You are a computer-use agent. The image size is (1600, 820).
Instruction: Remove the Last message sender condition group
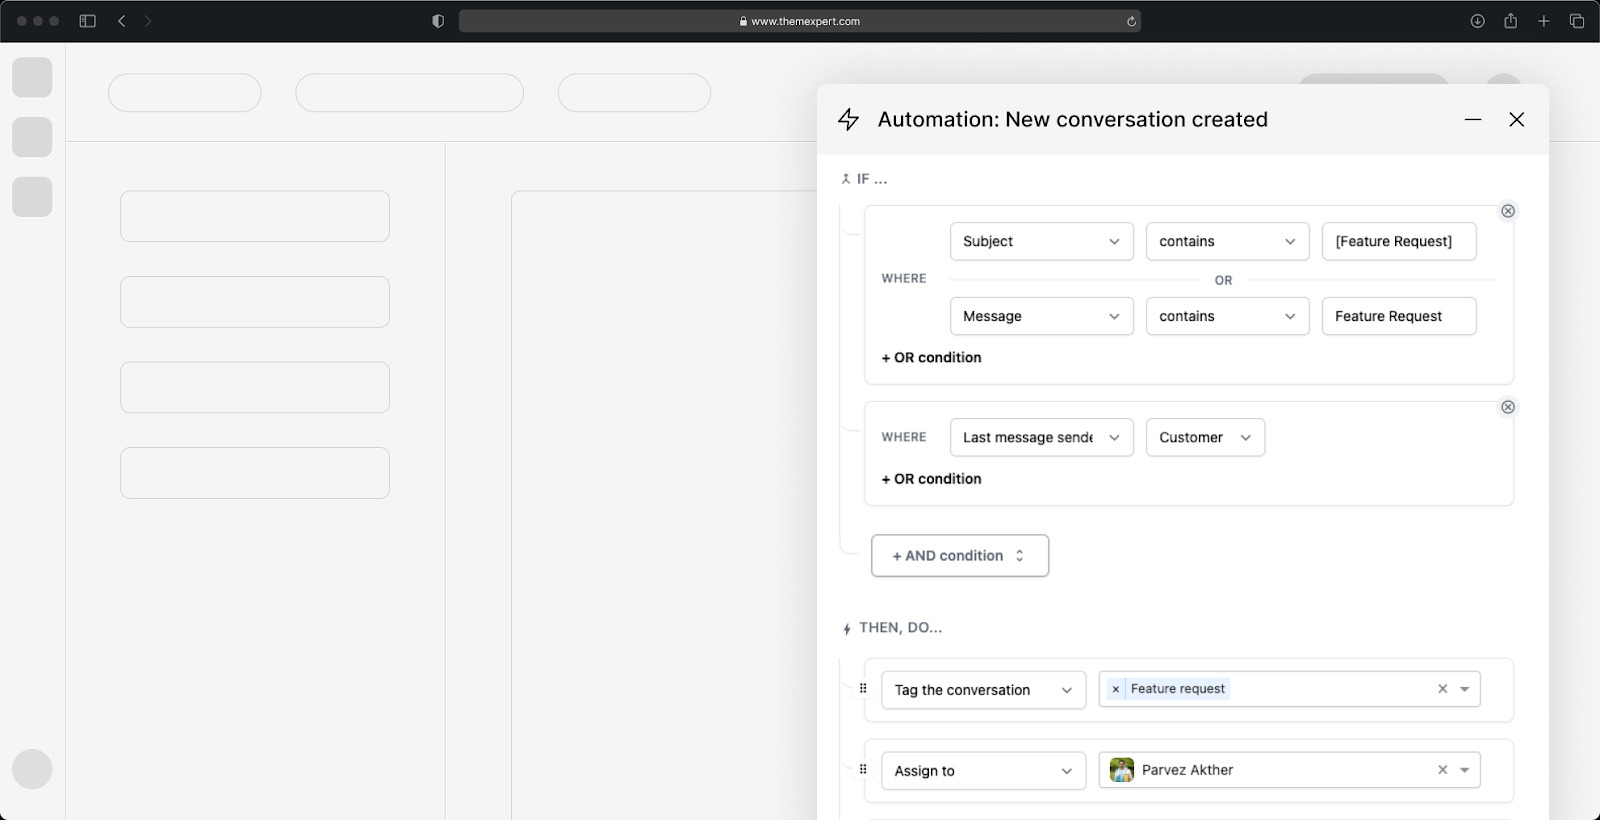1508,407
